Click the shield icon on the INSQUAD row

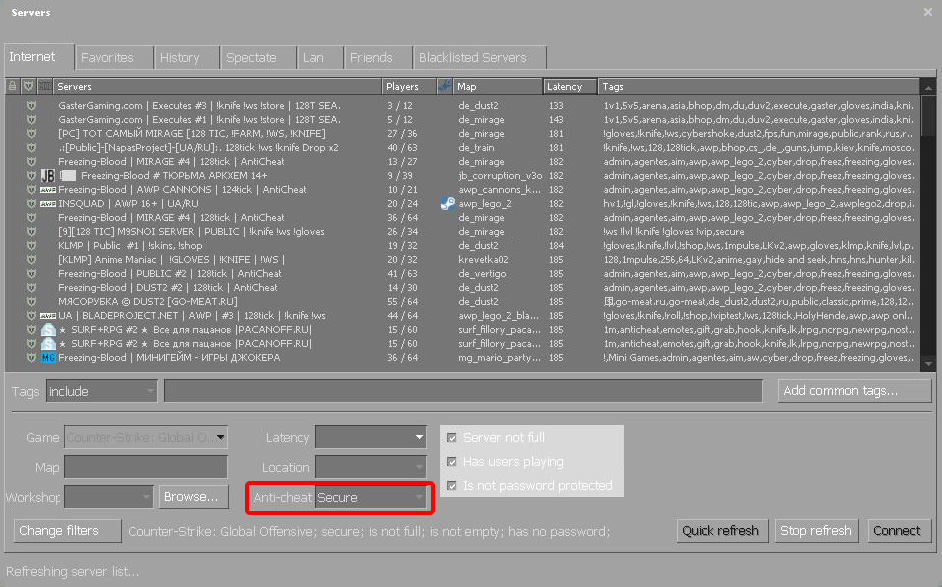point(31,204)
